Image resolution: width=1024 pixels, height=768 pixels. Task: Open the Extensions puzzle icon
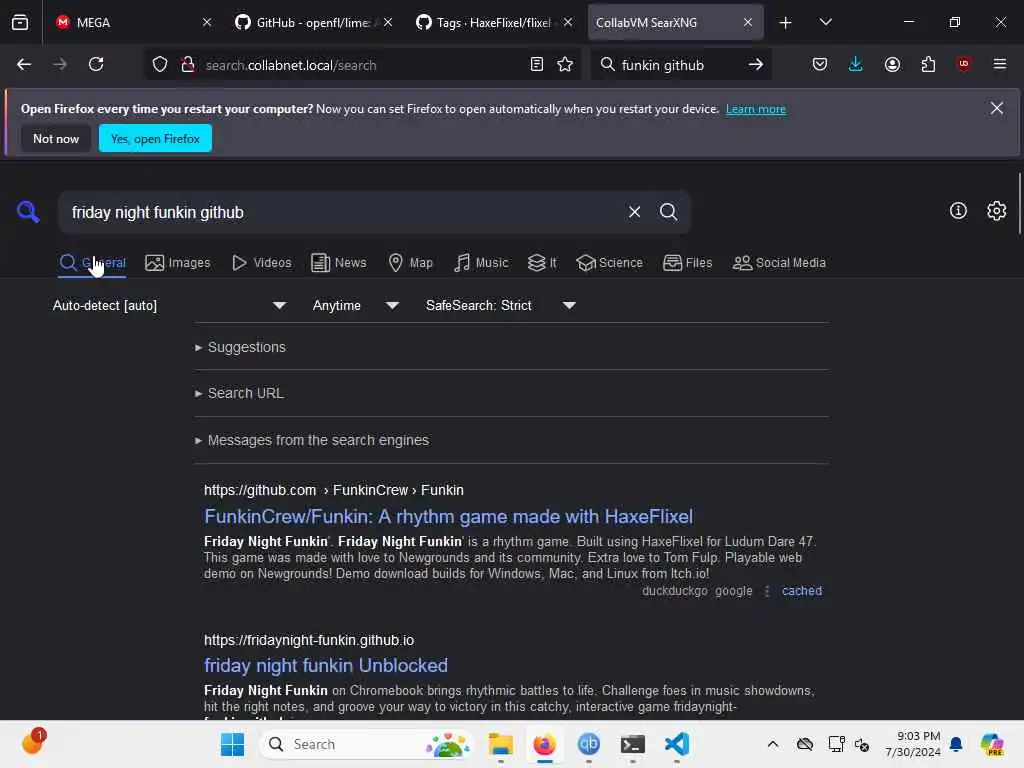click(928, 64)
